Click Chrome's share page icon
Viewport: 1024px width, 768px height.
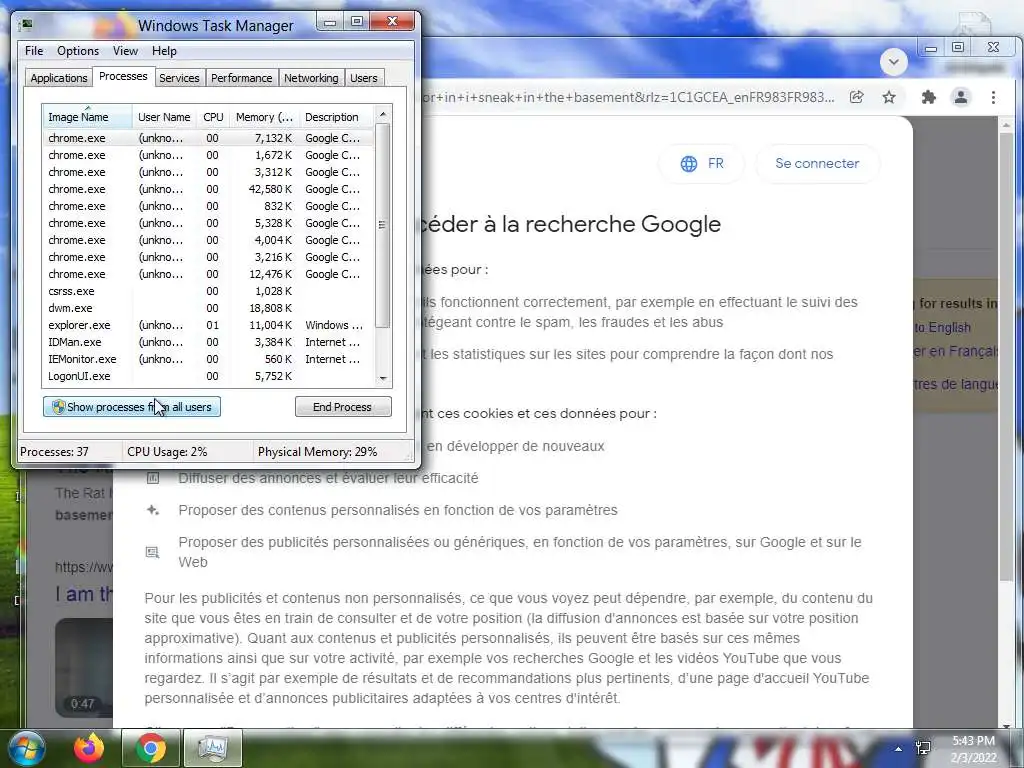[857, 97]
